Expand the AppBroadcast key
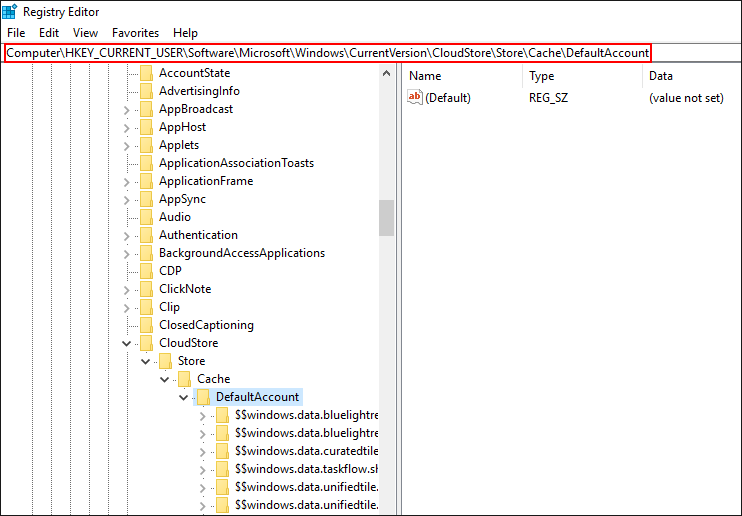Viewport: 742px width, 516px height. pyautogui.click(x=126, y=110)
